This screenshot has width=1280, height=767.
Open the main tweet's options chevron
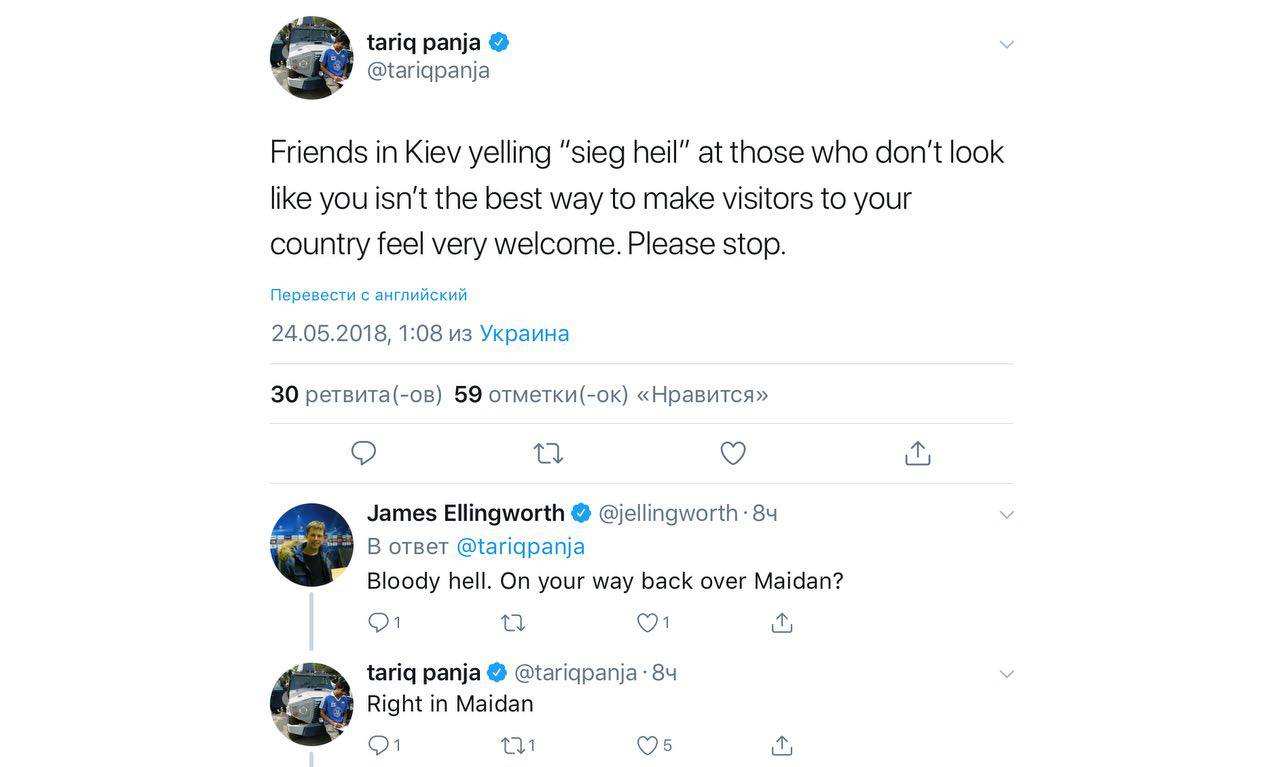[1007, 44]
